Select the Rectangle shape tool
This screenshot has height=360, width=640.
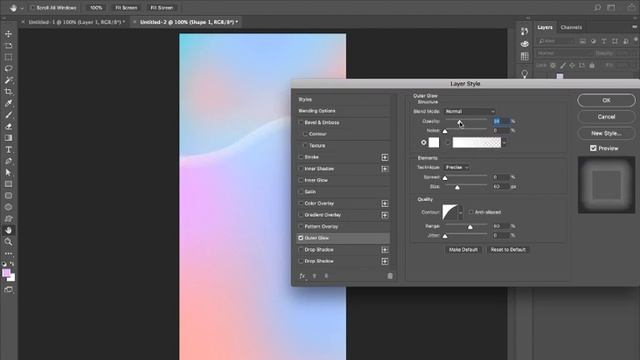pyautogui.click(x=8, y=184)
